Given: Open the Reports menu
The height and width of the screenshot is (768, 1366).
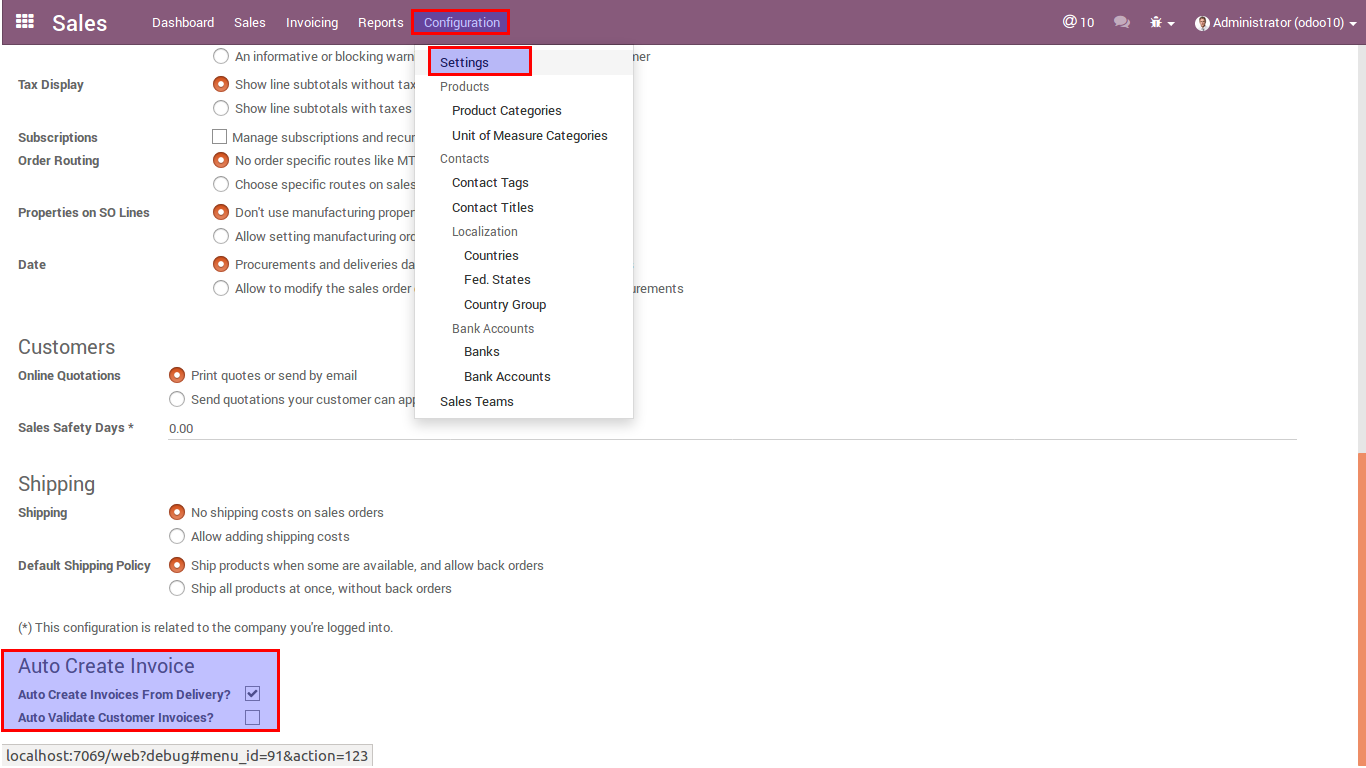Looking at the screenshot, I should tap(380, 22).
